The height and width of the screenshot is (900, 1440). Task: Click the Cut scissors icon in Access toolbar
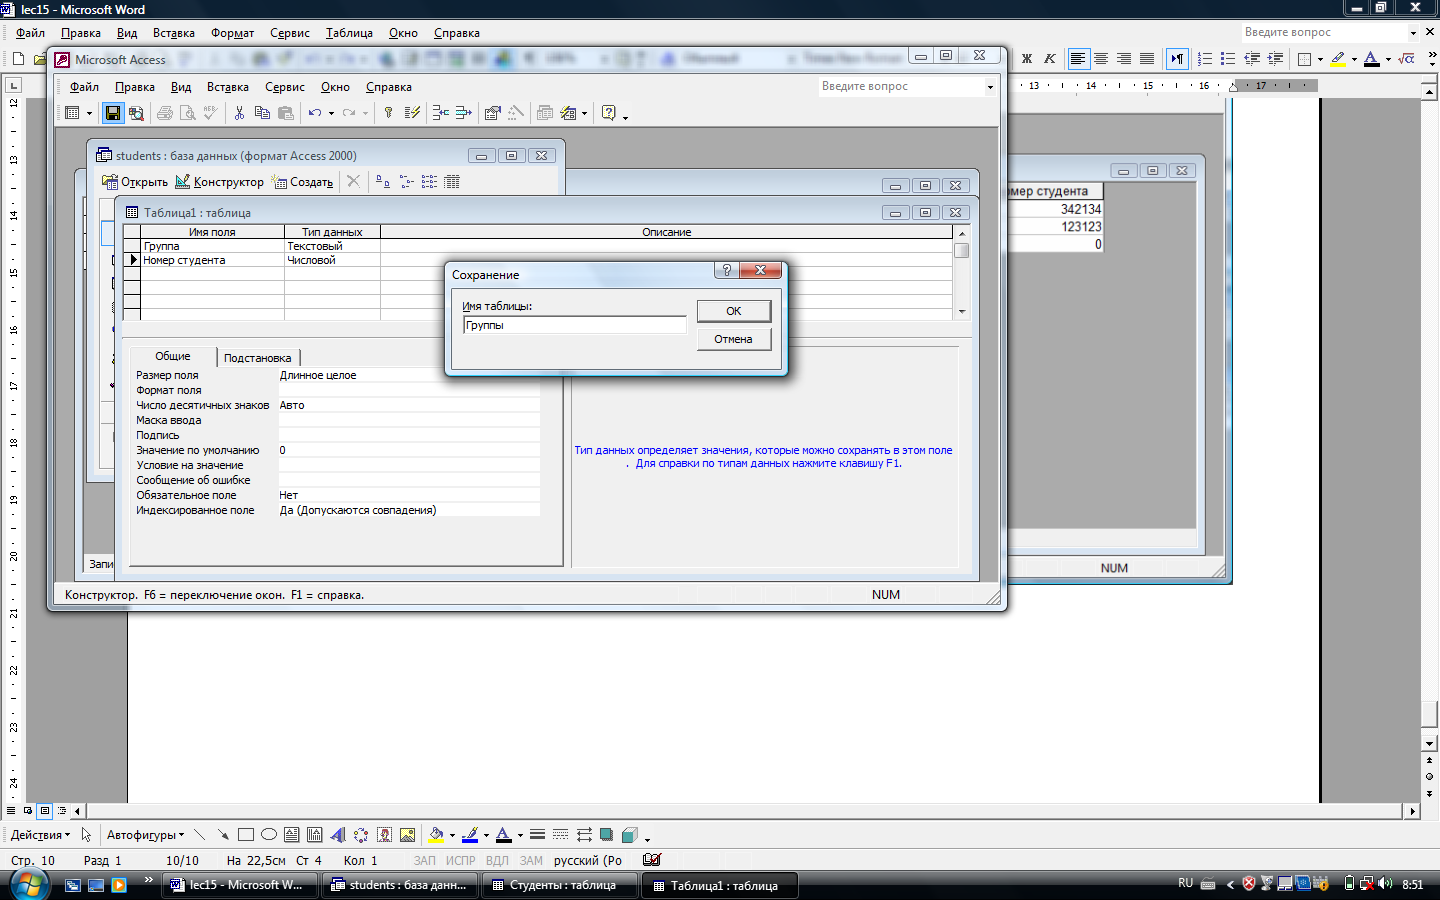239,113
